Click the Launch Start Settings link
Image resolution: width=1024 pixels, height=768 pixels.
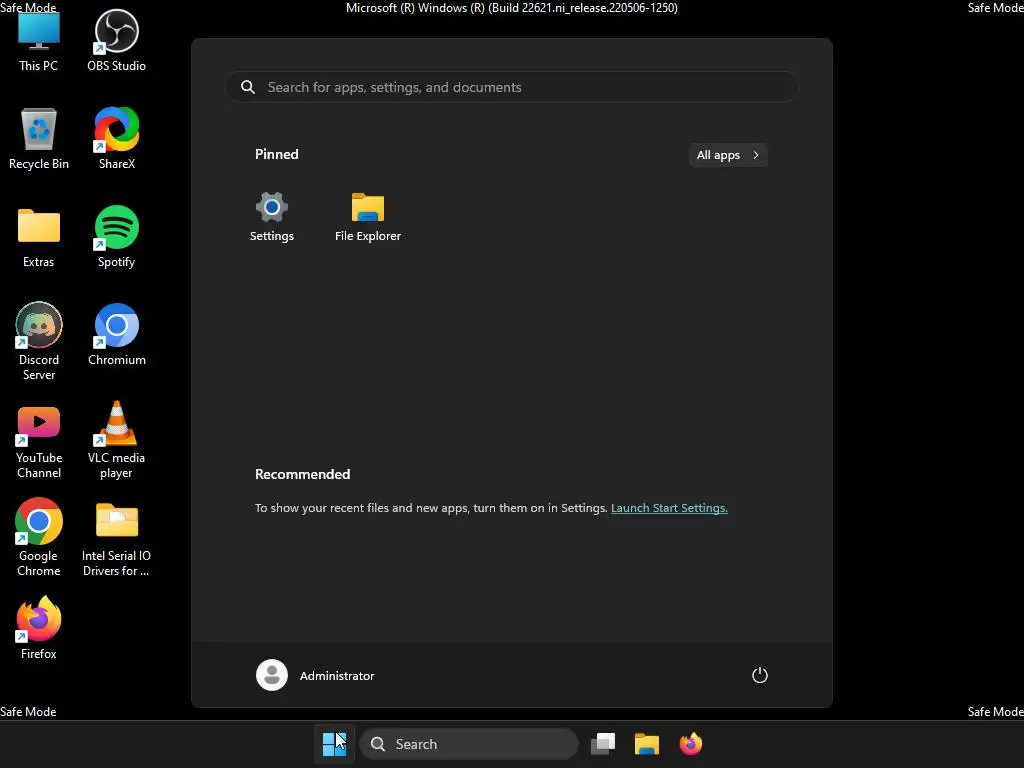[669, 508]
